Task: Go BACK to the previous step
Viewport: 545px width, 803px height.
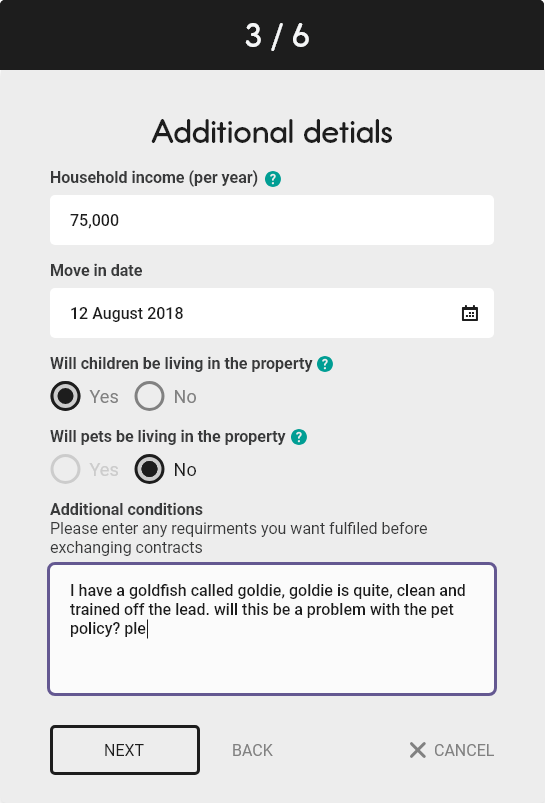Action: pos(252,750)
